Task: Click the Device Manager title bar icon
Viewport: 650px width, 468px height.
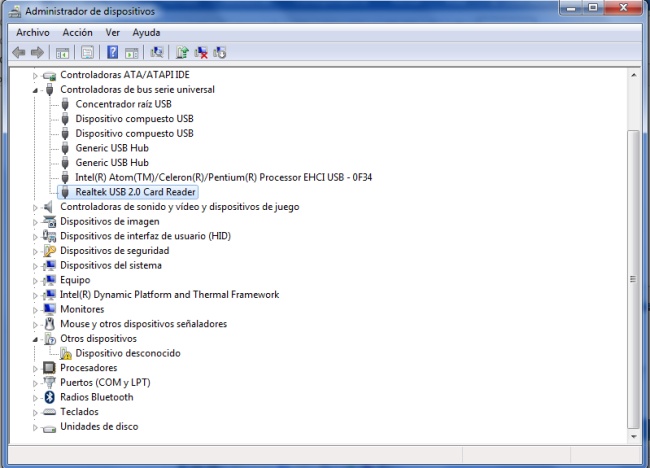Action: pos(15,12)
